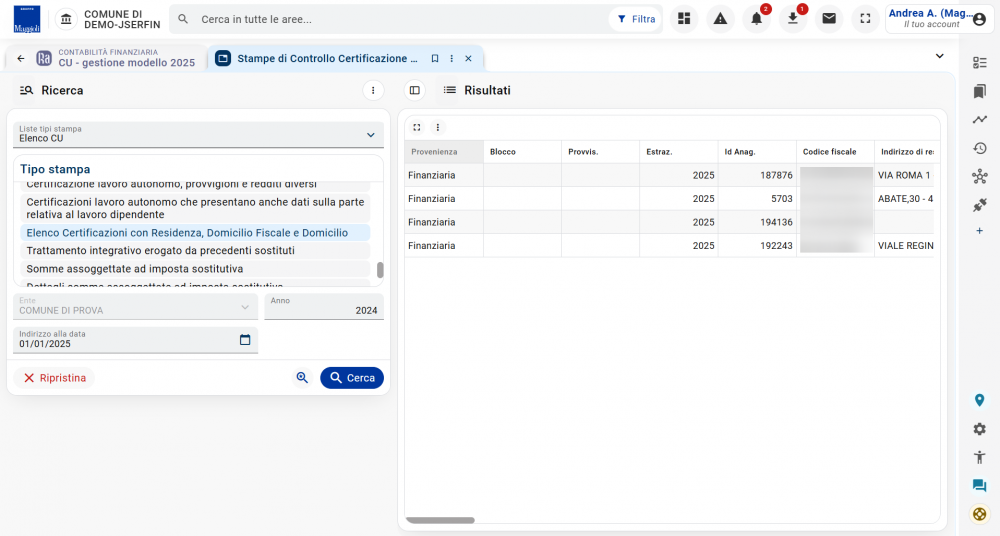Click the VIALE REGIN address cell

[904, 246]
